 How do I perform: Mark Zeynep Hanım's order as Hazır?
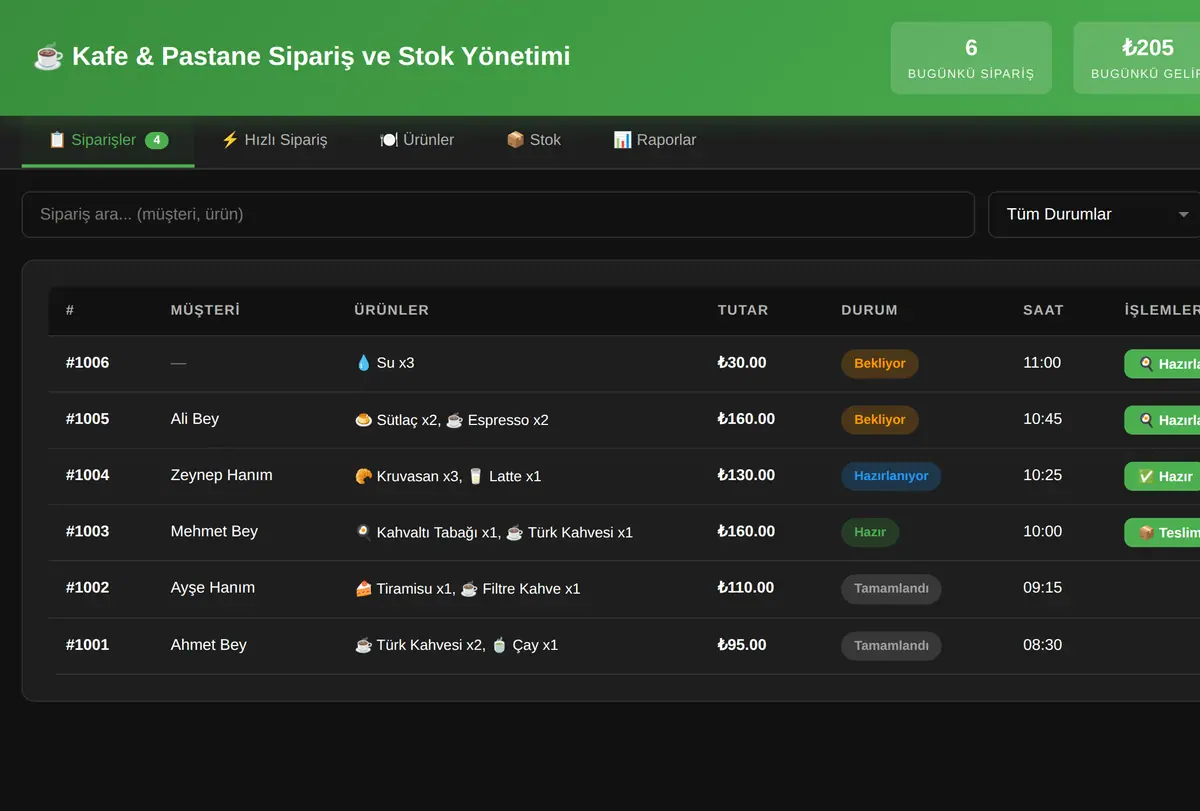(1162, 476)
